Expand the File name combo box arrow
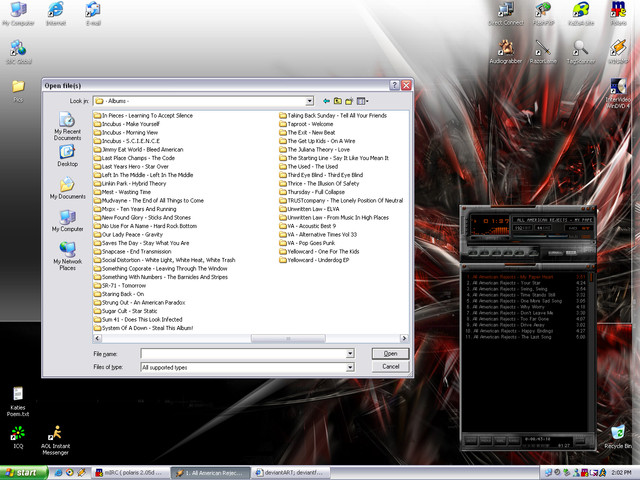Image resolution: width=640 pixels, height=480 pixels. [x=350, y=353]
